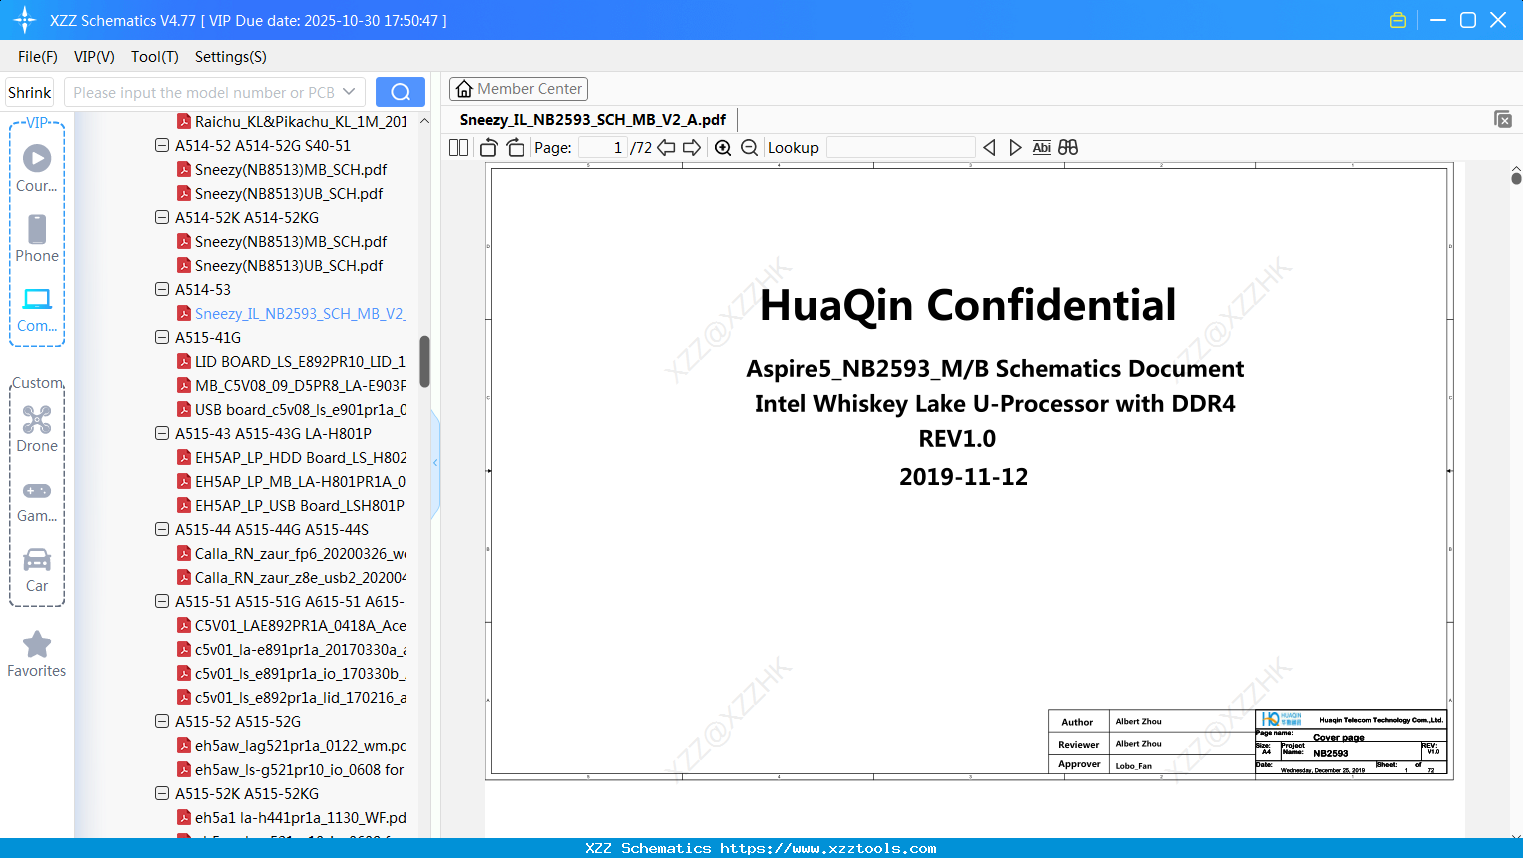Click the magnifier search button
The image size is (1523, 858).
(400, 92)
